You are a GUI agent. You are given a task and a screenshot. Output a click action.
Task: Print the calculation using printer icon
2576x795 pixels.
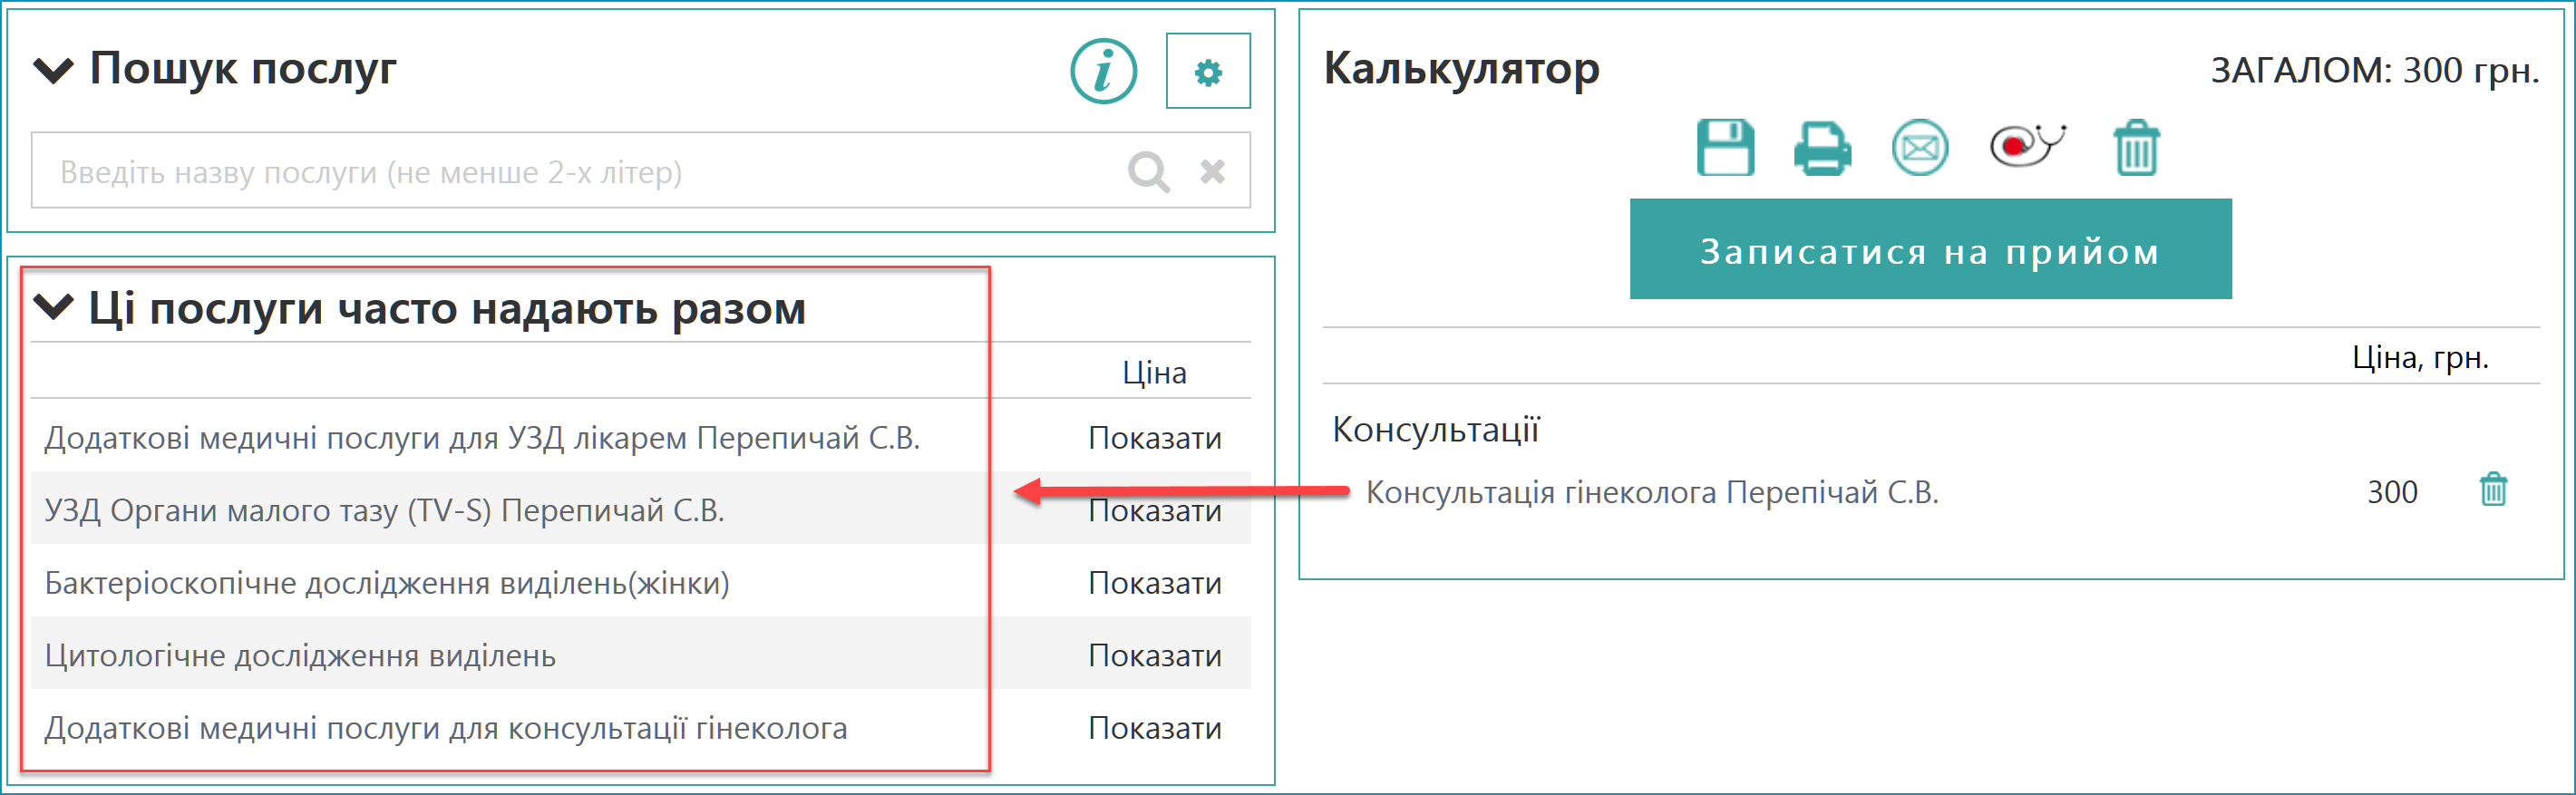1822,148
